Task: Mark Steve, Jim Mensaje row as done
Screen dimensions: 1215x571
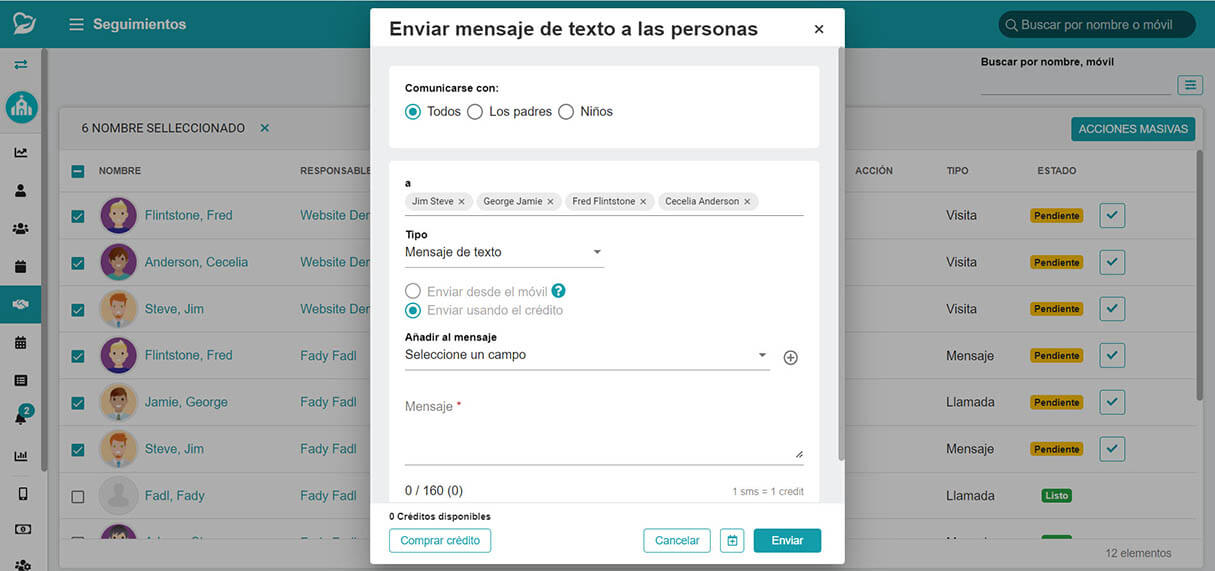Action: [x=1112, y=449]
